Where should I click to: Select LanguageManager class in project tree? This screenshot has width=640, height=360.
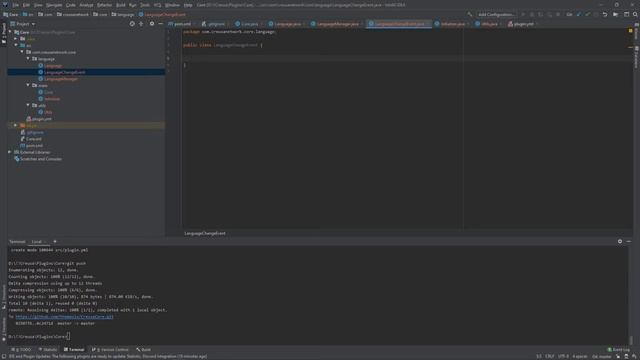tap(60, 79)
